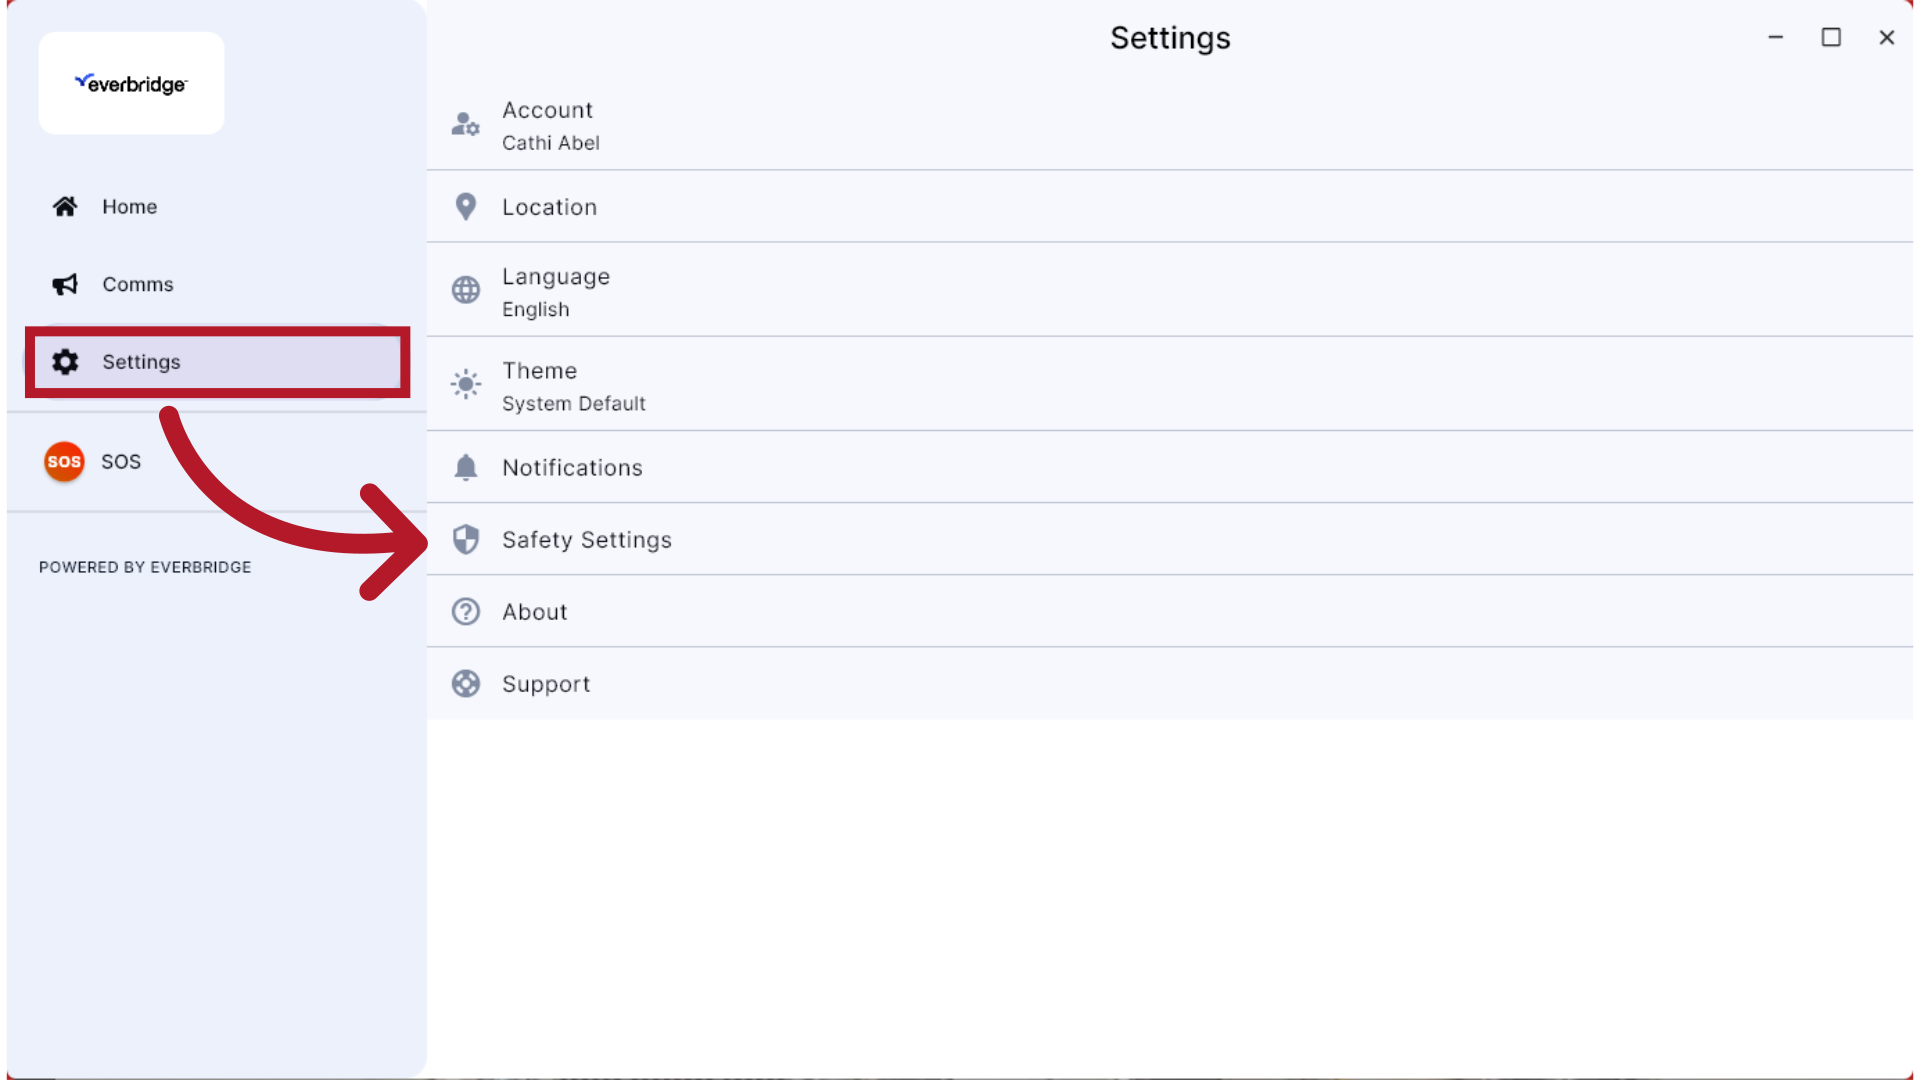Click the Account person icon

[x=465, y=124]
